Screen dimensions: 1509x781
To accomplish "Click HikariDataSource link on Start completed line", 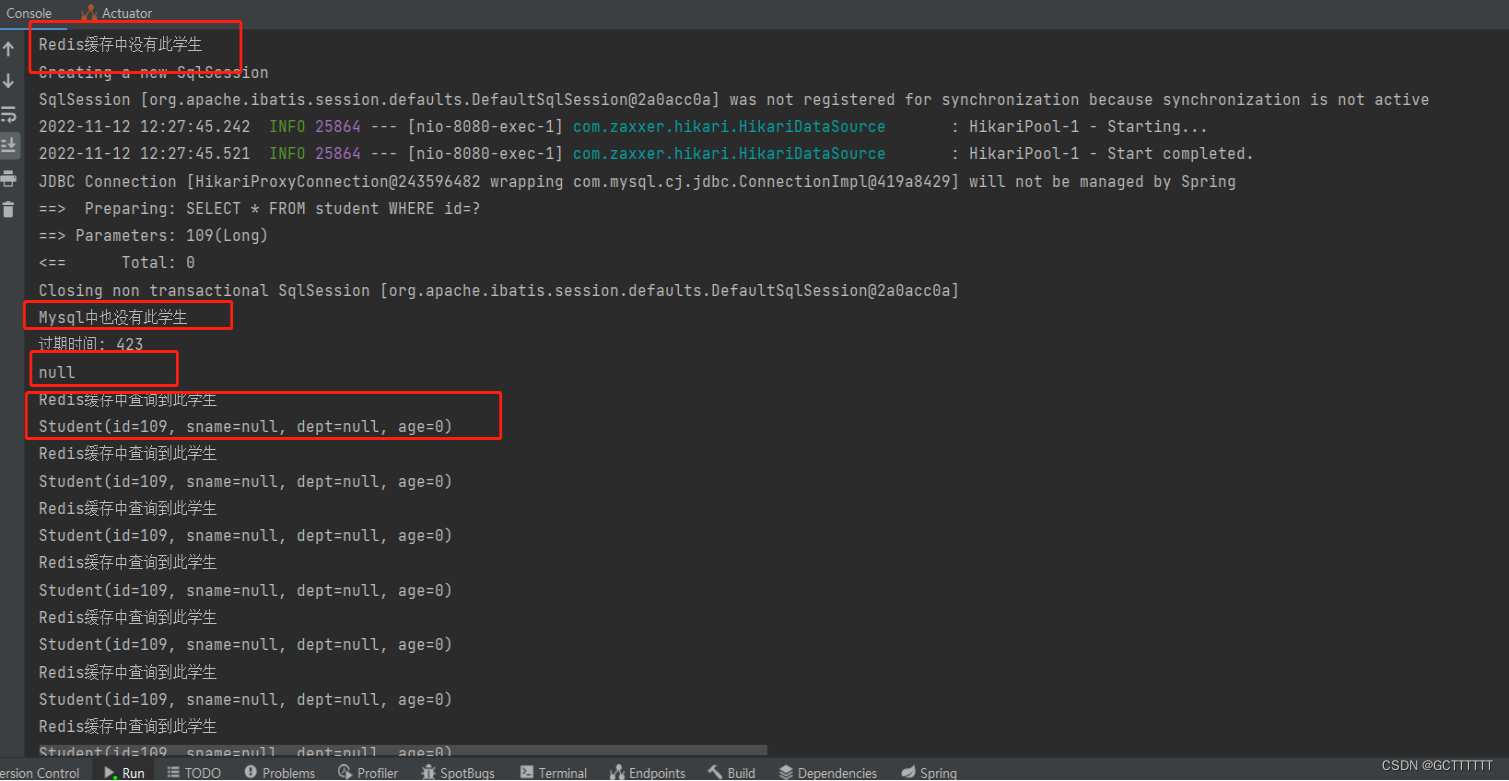I will (x=729, y=154).
